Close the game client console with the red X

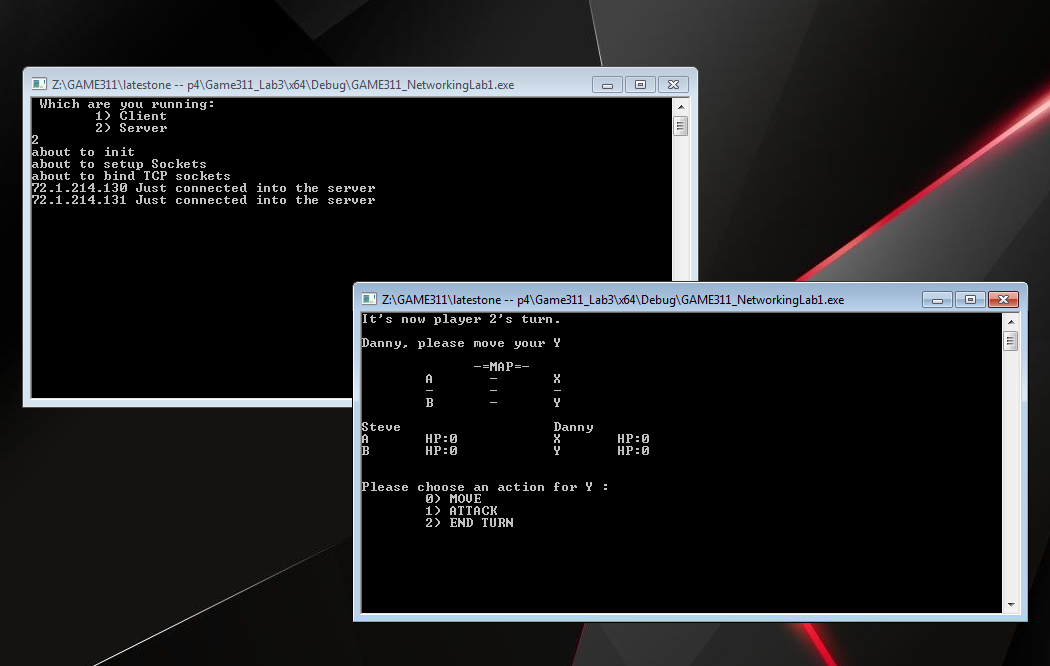pos(1003,300)
